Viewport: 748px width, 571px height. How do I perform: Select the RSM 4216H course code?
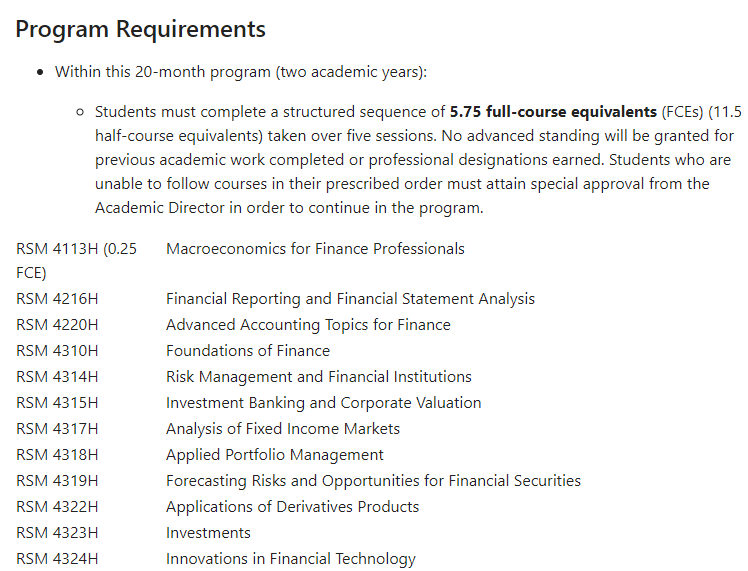pos(57,299)
